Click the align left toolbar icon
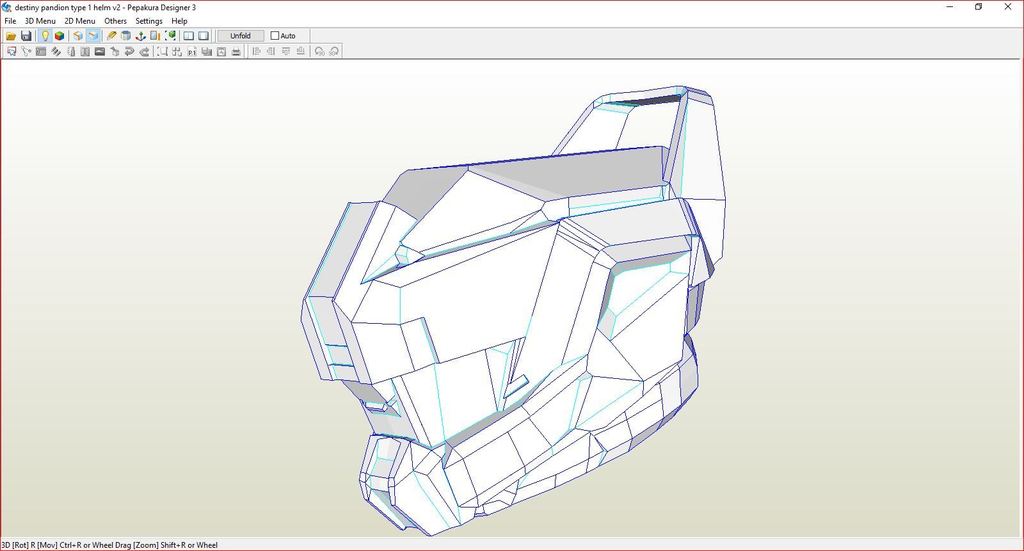Screen dimensions: 1024x551 click(x=256, y=52)
